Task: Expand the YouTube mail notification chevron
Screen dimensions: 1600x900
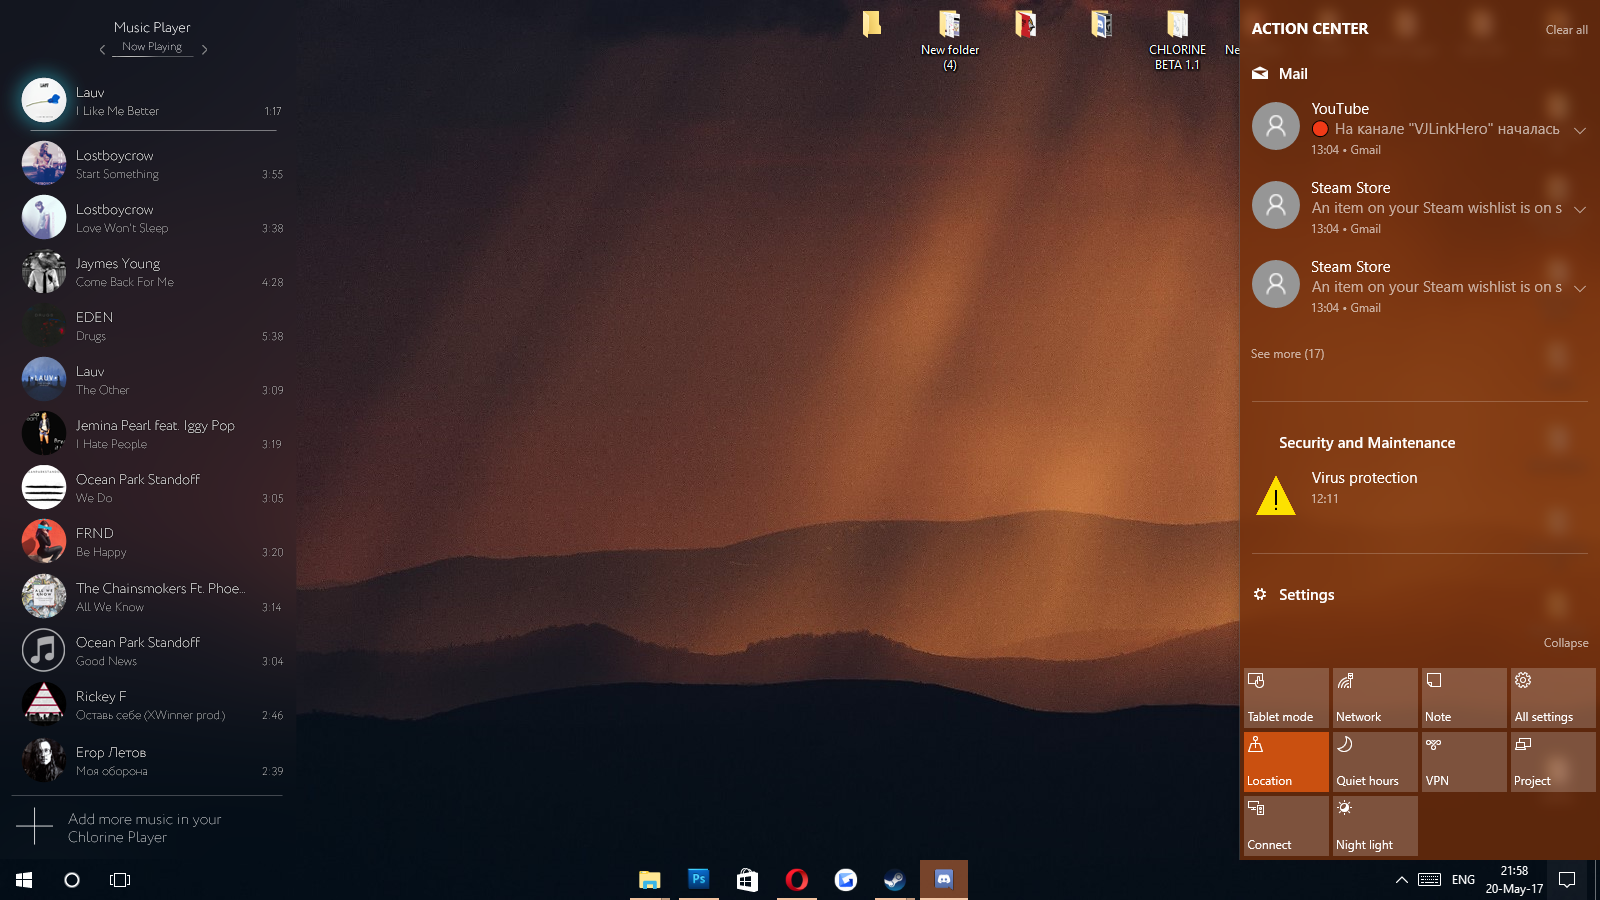Action: click(x=1580, y=130)
